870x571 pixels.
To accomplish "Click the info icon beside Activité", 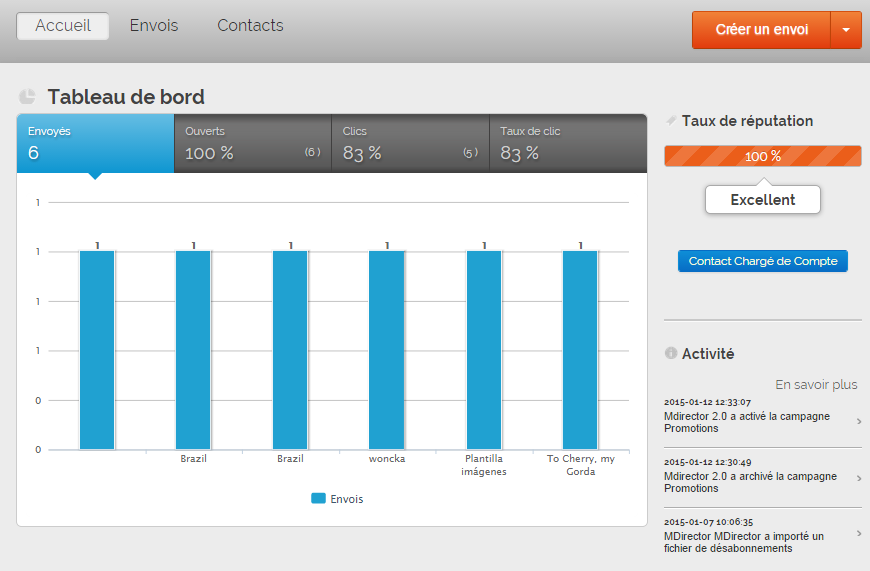I will [x=671, y=353].
